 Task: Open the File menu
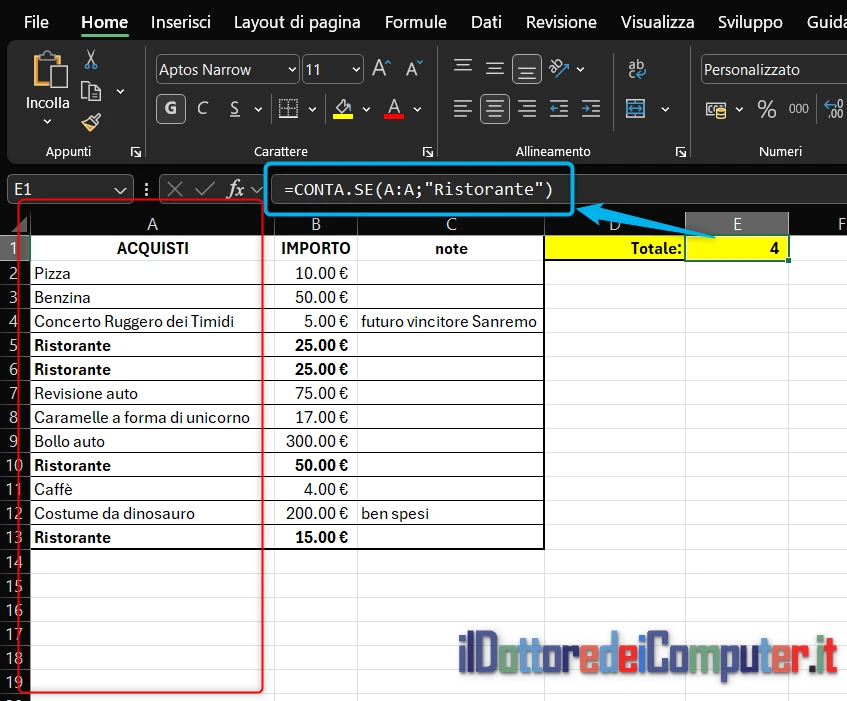[36, 22]
